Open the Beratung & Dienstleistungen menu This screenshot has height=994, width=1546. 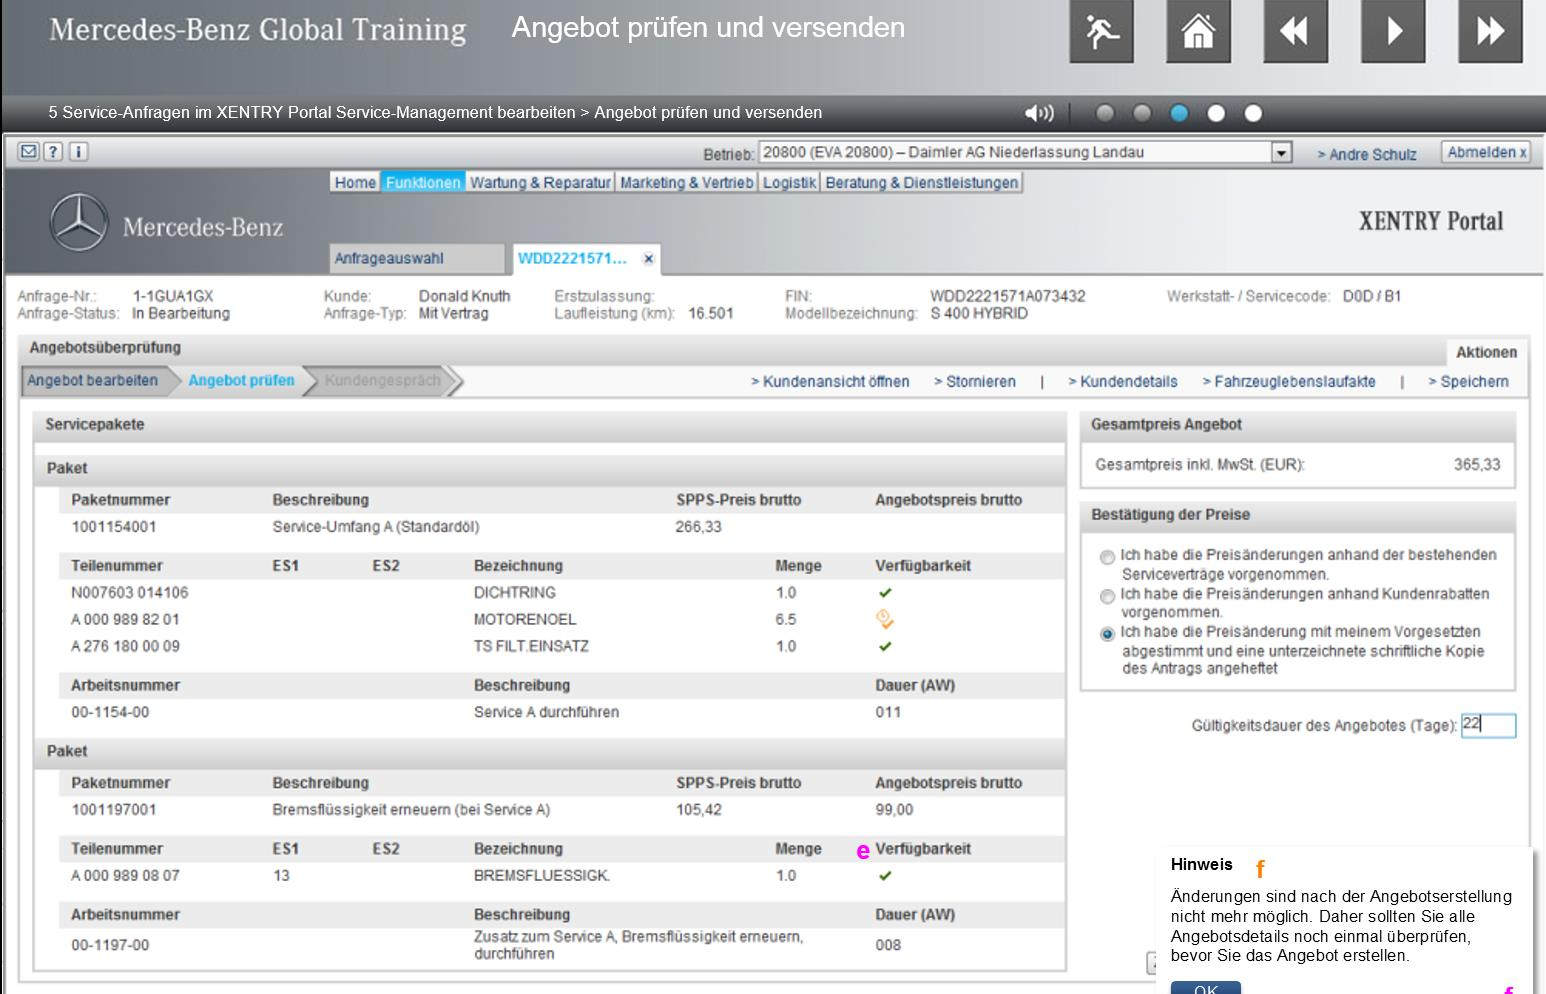(x=921, y=182)
